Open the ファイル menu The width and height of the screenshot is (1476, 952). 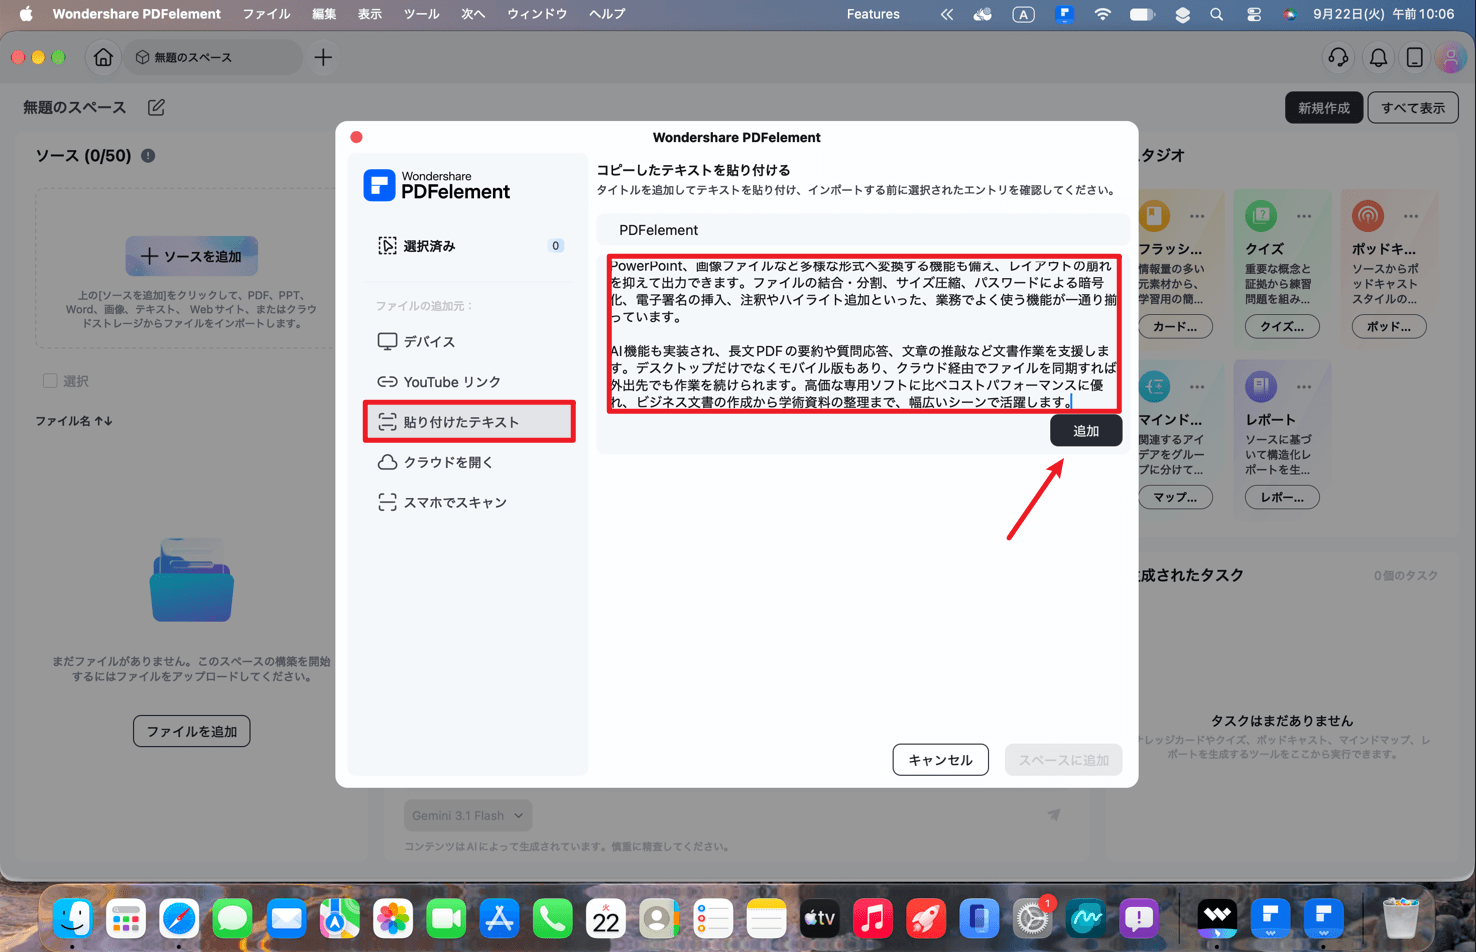267,14
